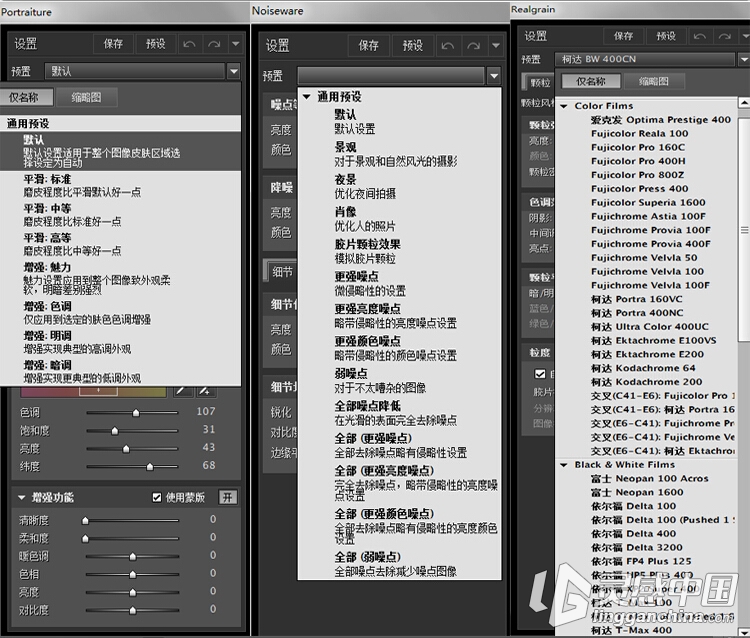This screenshot has height=638, width=750.
Task: Select 柯达 Portra 400NC film
Action: 637,313
